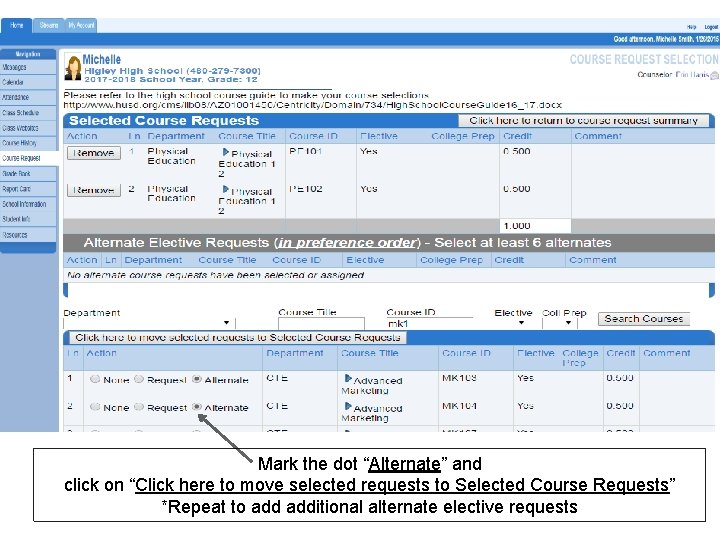The width and height of the screenshot is (720, 540).
Task: Select Alternate radio for MK104
Action: tap(197, 407)
